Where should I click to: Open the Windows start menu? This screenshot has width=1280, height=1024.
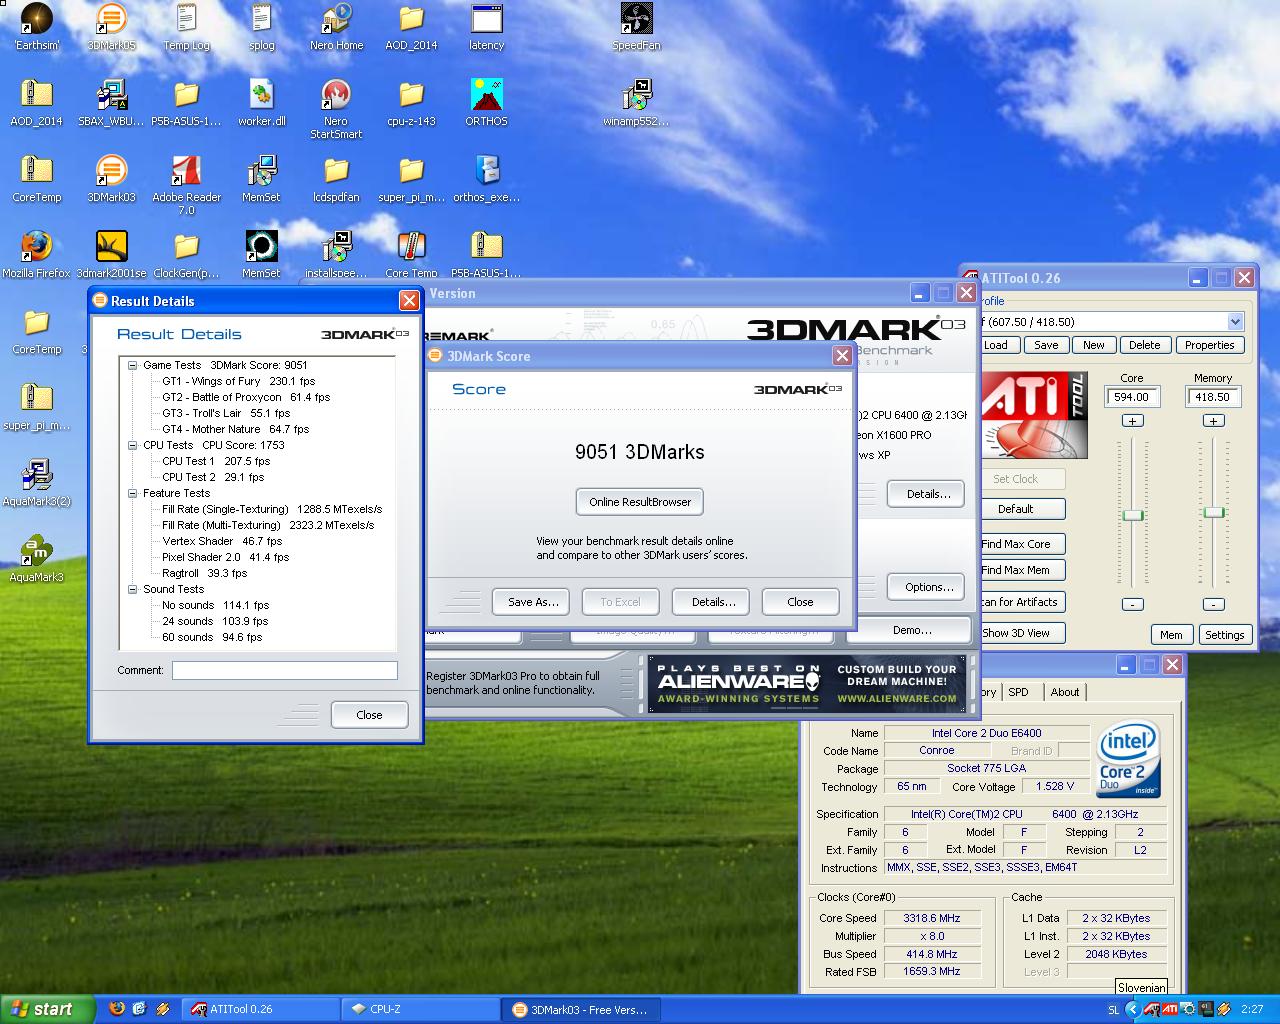point(47,1009)
